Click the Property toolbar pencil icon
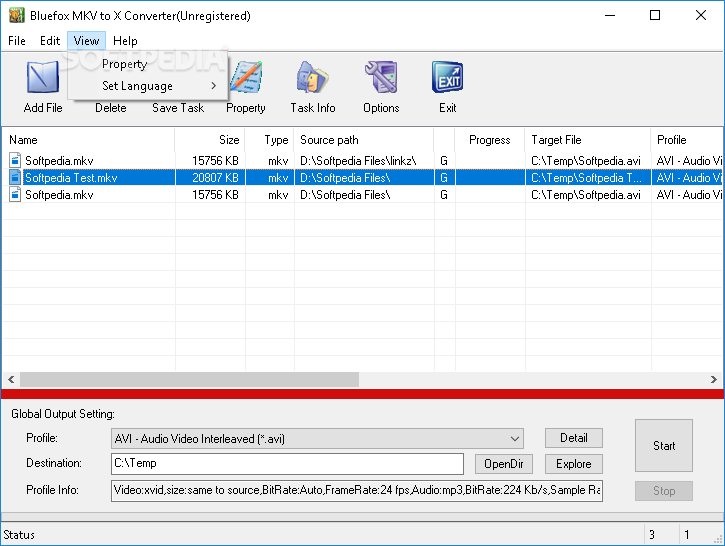The image size is (725, 546). pyautogui.click(x=246, y=77)
